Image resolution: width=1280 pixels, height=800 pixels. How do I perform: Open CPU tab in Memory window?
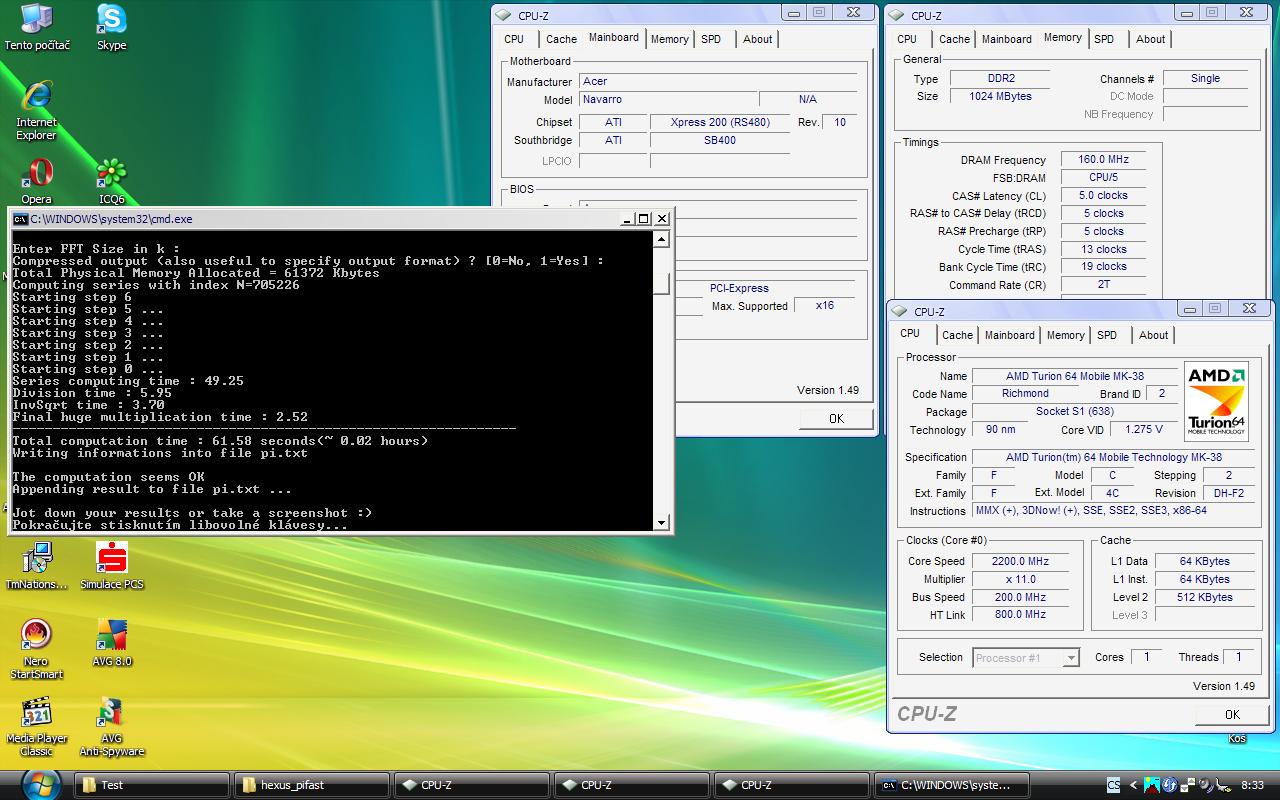pos(907,39)
